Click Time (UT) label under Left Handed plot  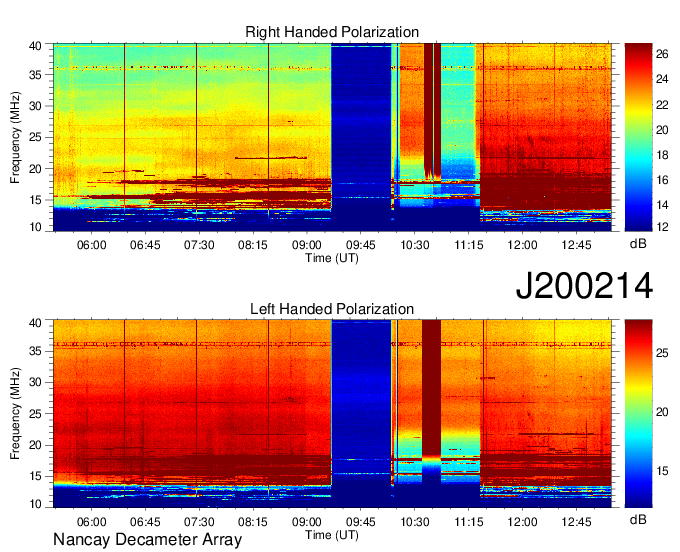pyautogui.click(x=332, y=535)
